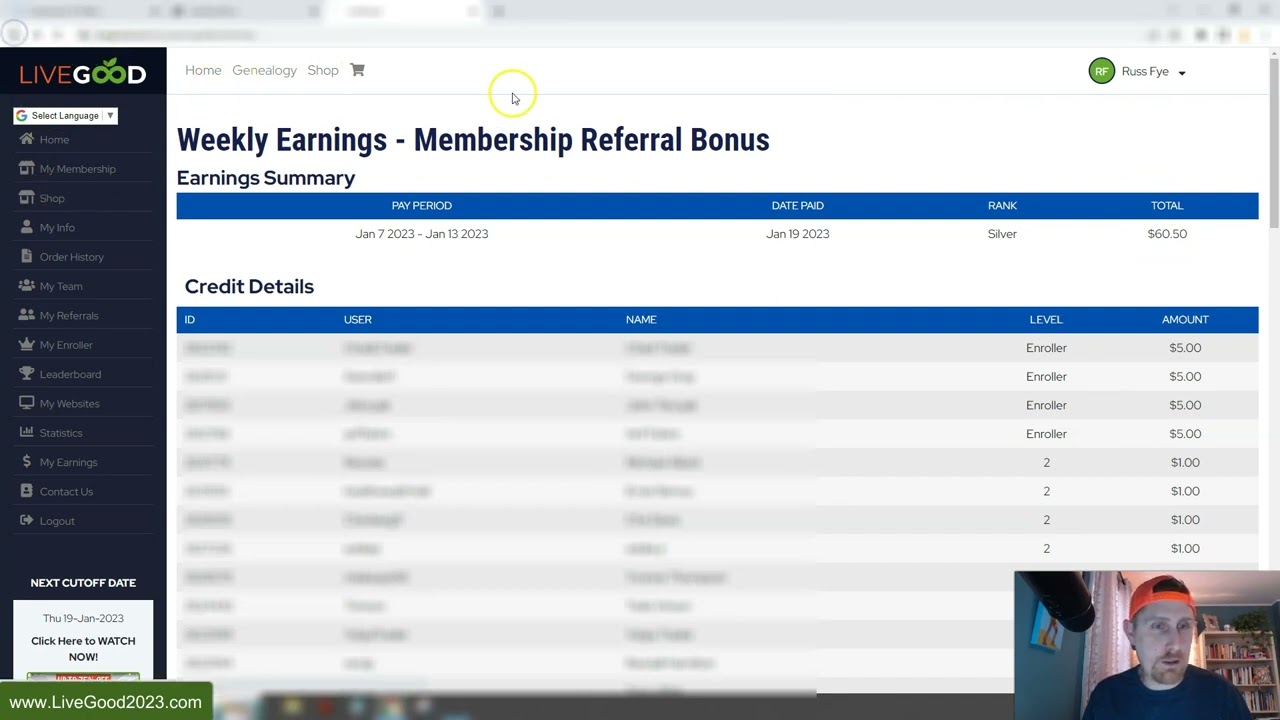The image size is (1280, 720).
Task: Open Genealogy in the top navigation
Action: pyautogui.click(x=264, y=70)
